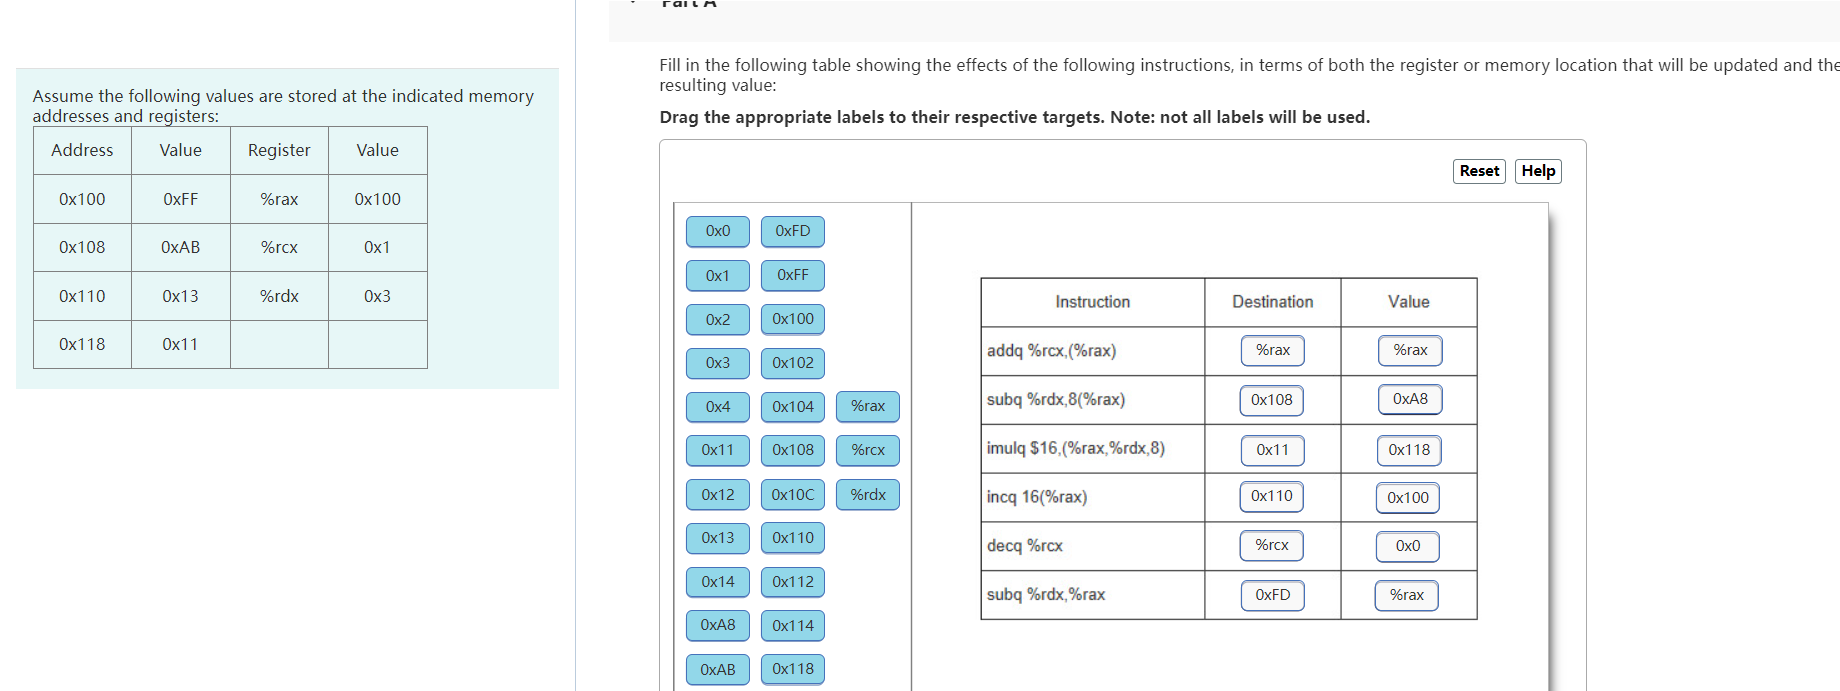Select the 0x118 draggable label
1840x691 pixels.
click(x=792, y=669)
